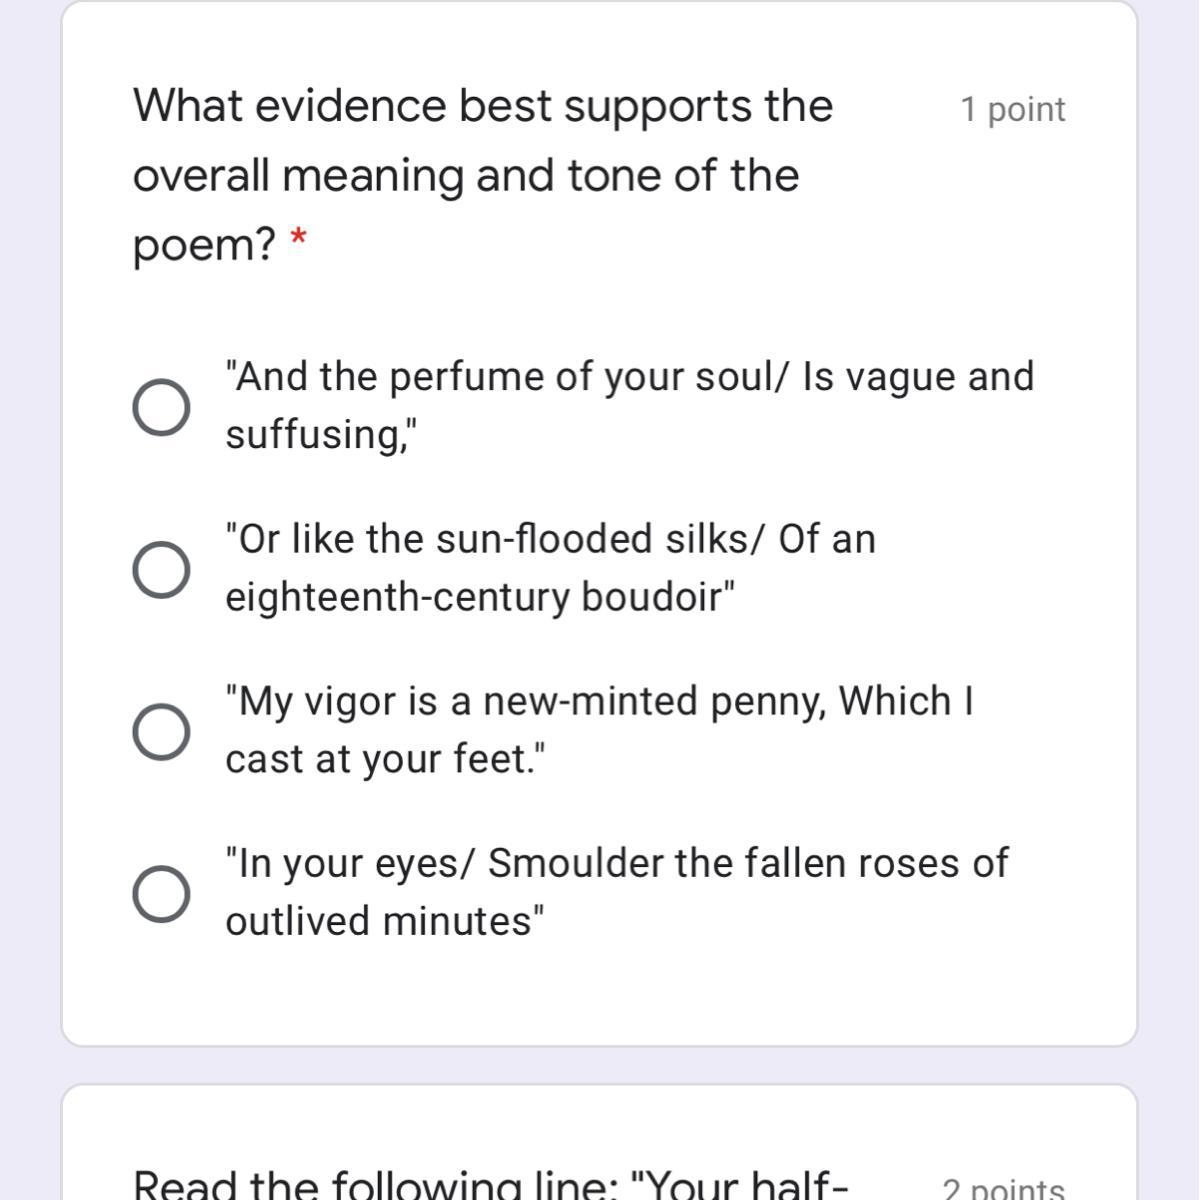Click the "Or like the sun-flooded silks" answer text
Viewport: 1200px width, 1200px height.
click(550, 540)
